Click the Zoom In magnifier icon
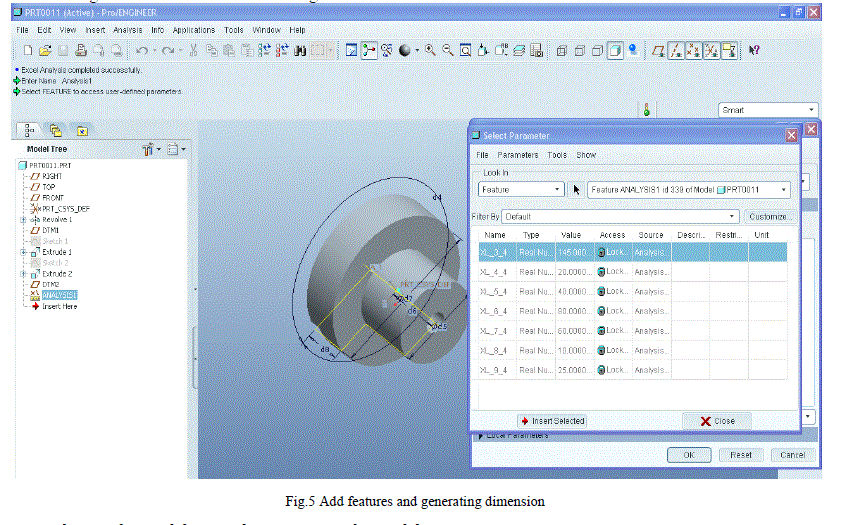This screenshot has height=525, width=849. point(429,50)
